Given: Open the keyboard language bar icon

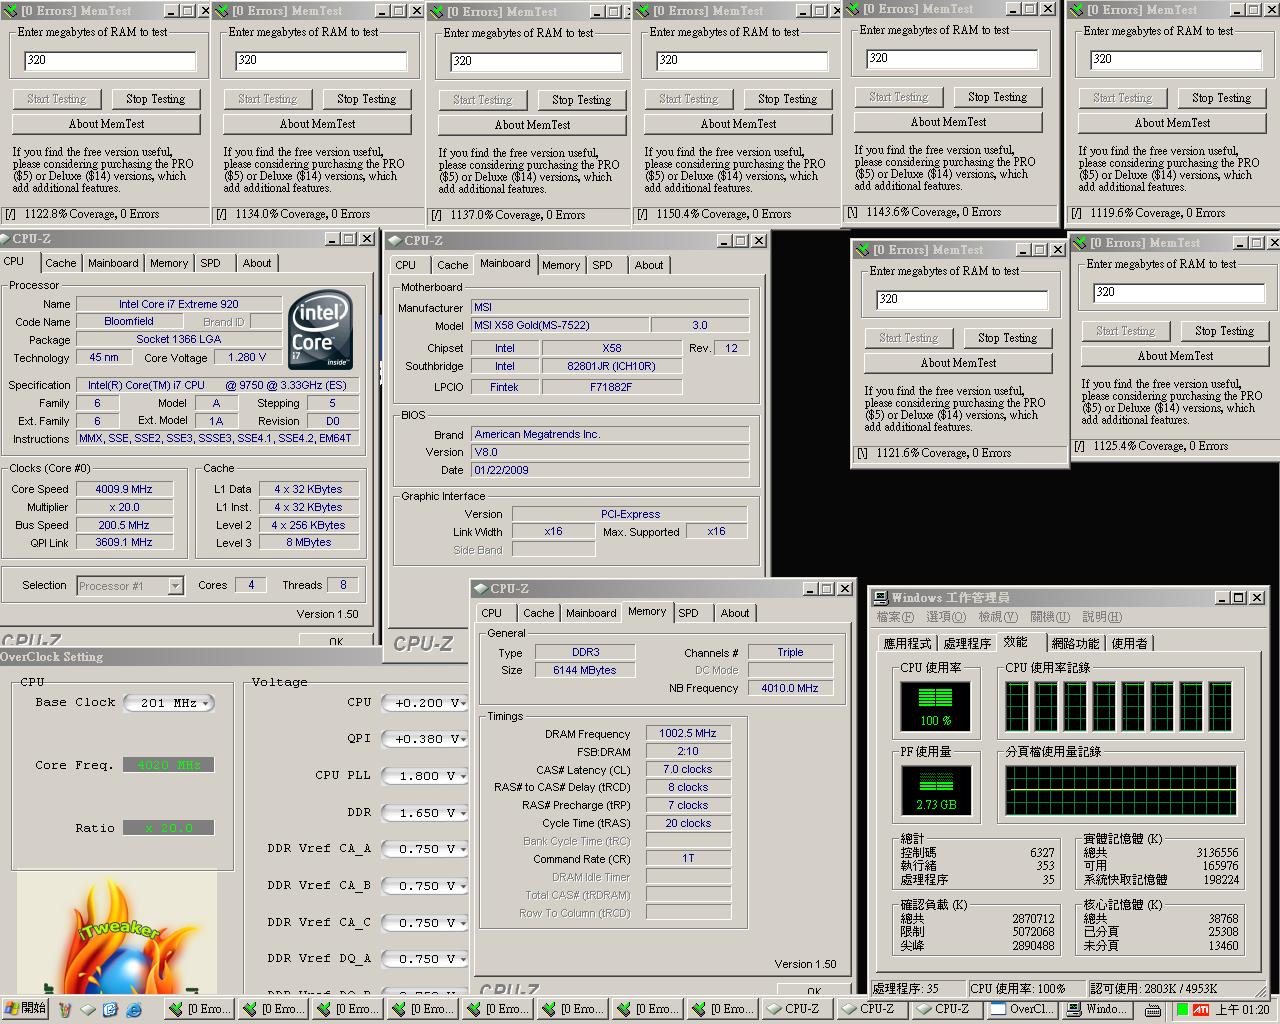Looking at the screenshot, I should tap(1153, 1009).
